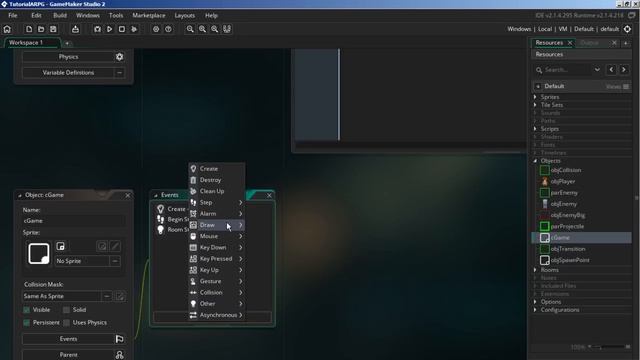
Task: Expand the Configurations resource folder
Action: [x=535, y=310]
